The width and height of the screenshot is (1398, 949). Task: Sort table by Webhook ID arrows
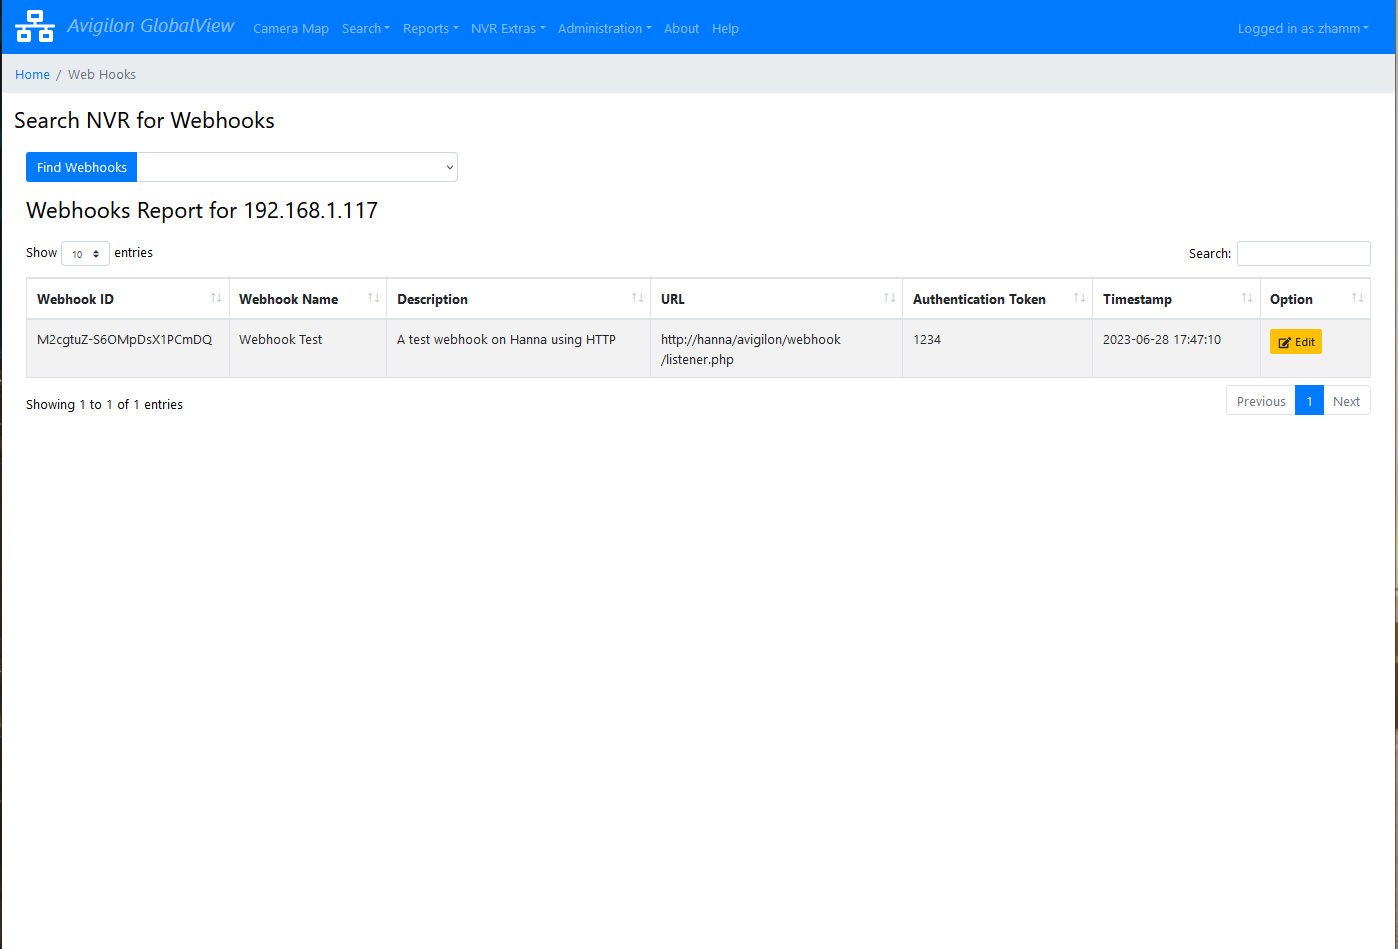click(x=216, y=298)
